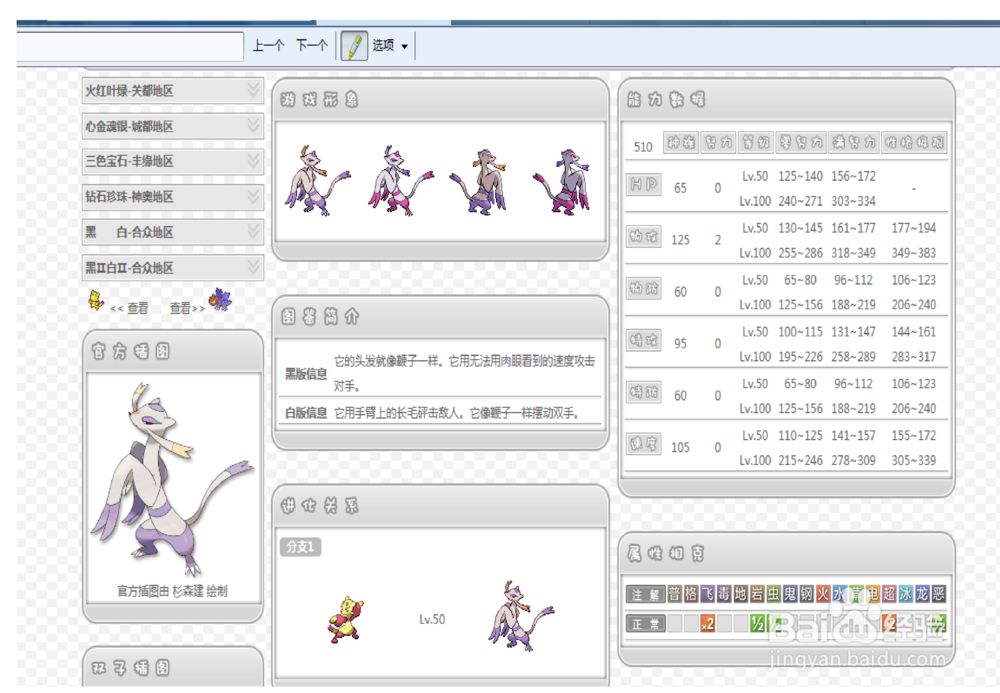Click the 格 fighting type badge

coord(691,594)
